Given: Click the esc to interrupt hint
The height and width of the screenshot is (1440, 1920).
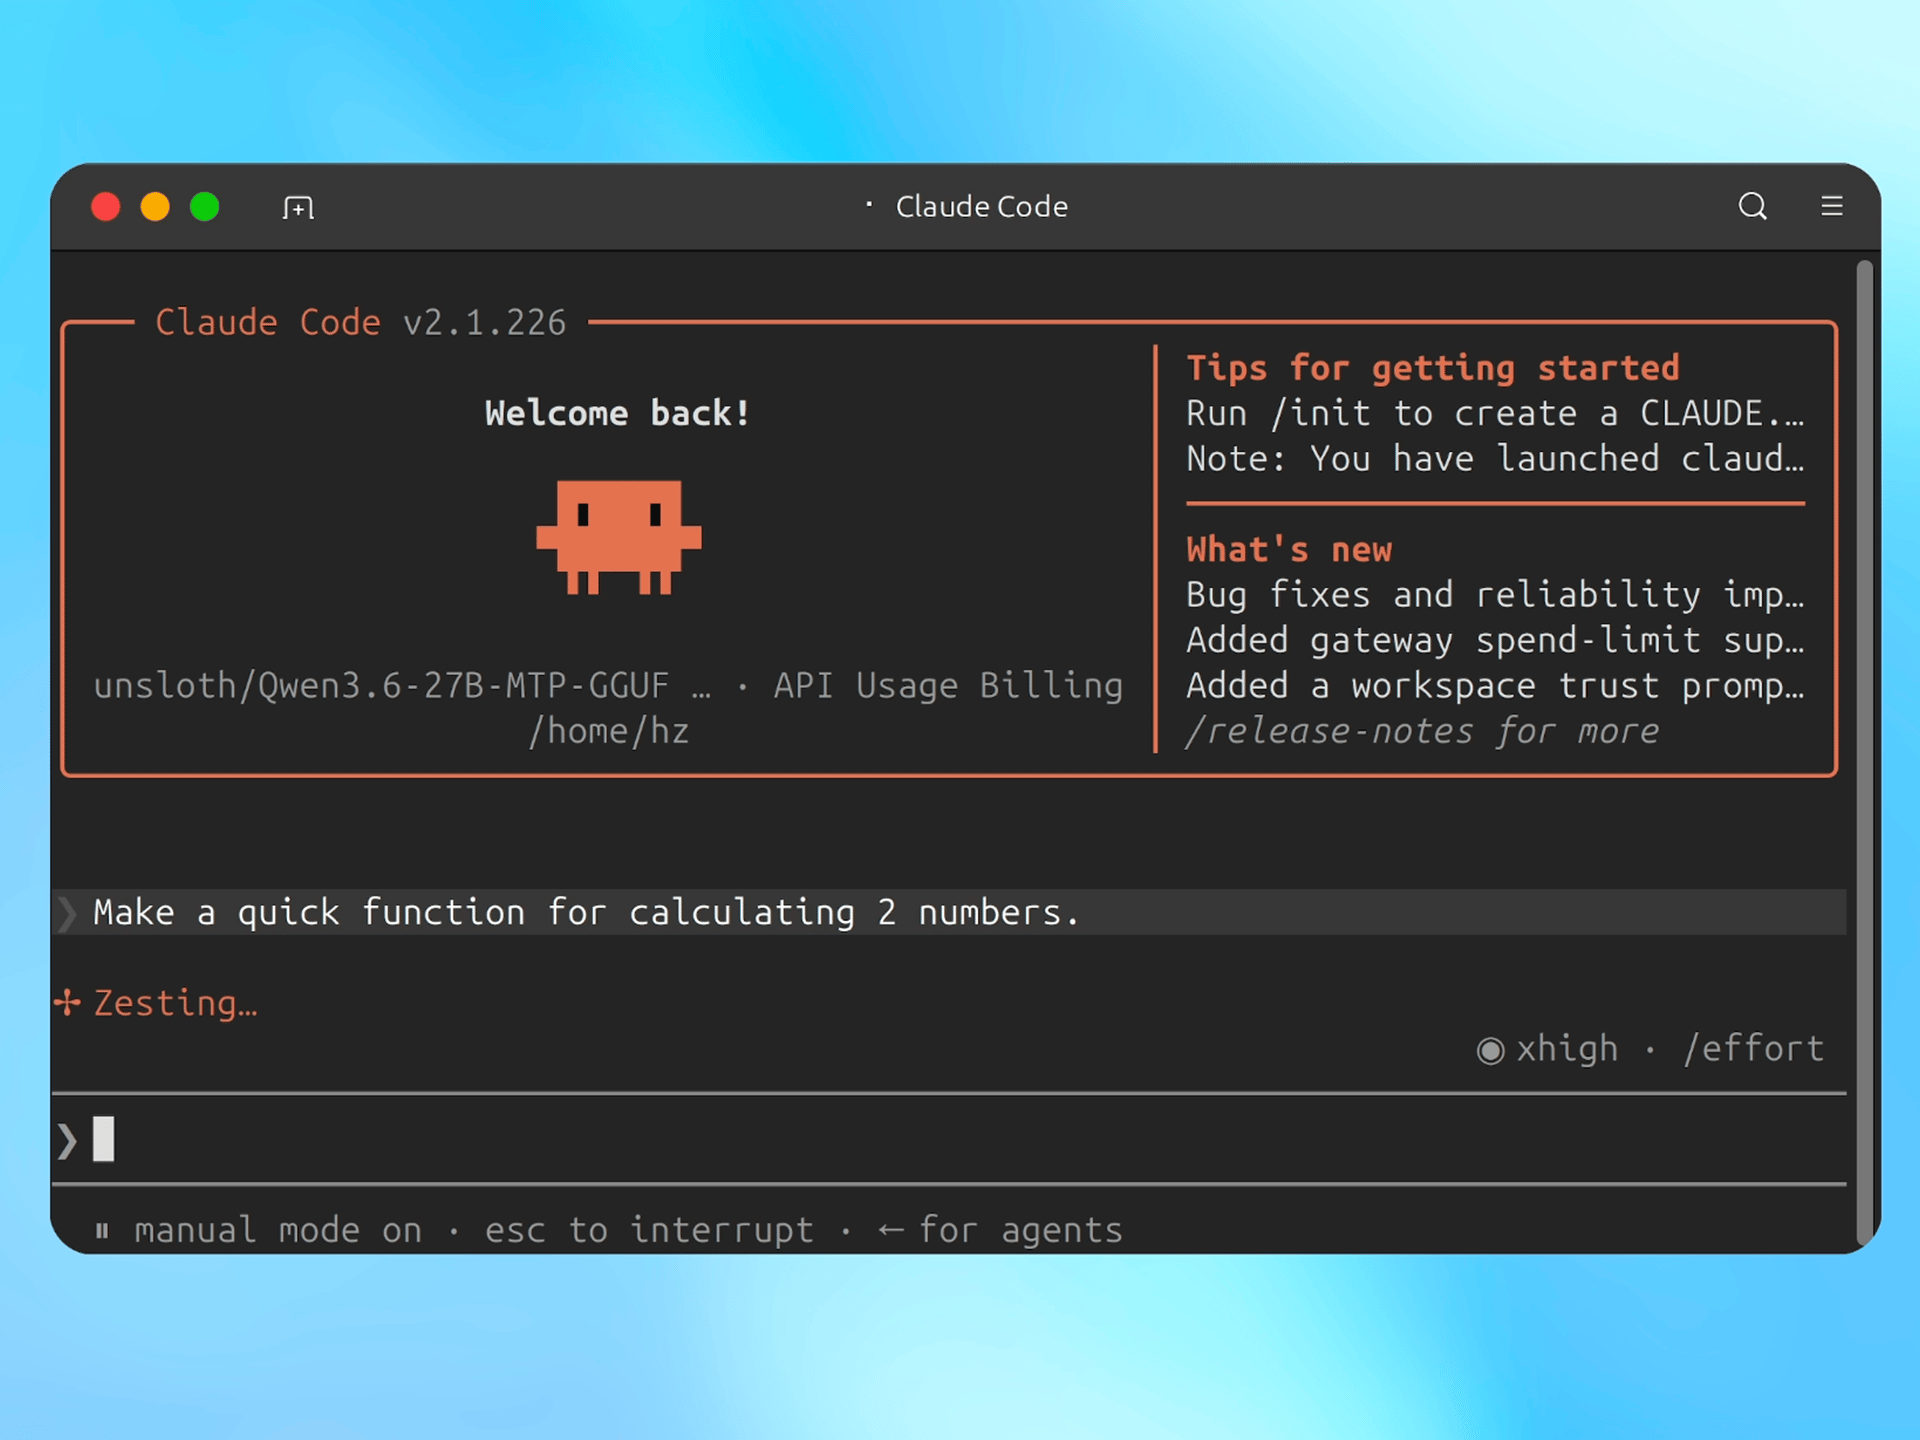Looking at the screenshot, I should click(649, 1230).
